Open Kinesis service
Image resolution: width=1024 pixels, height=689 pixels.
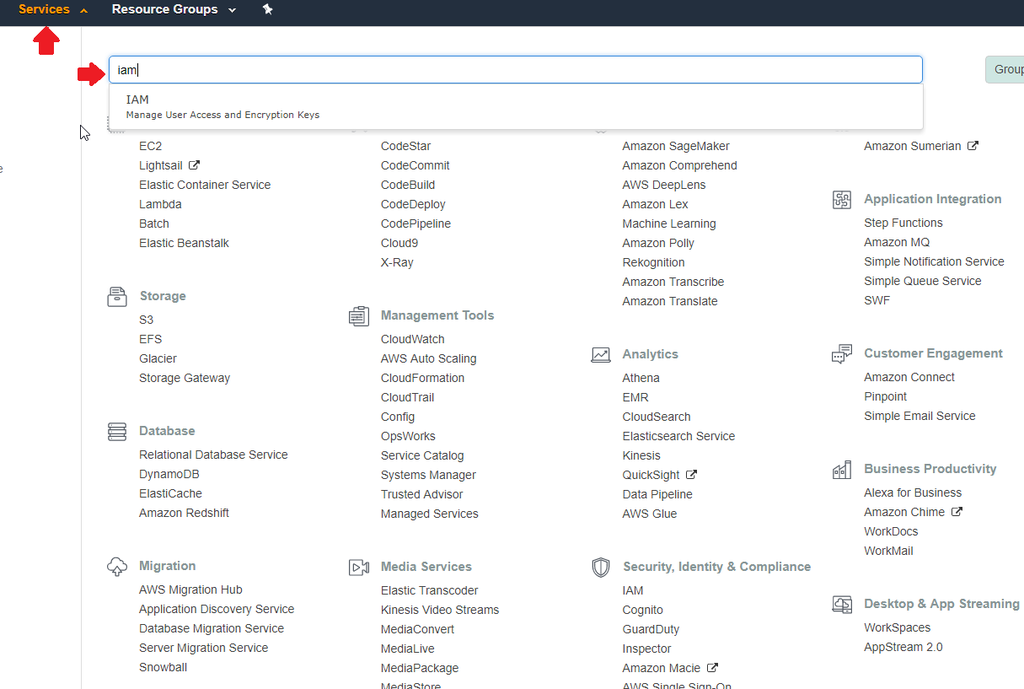tap(641, 456)
